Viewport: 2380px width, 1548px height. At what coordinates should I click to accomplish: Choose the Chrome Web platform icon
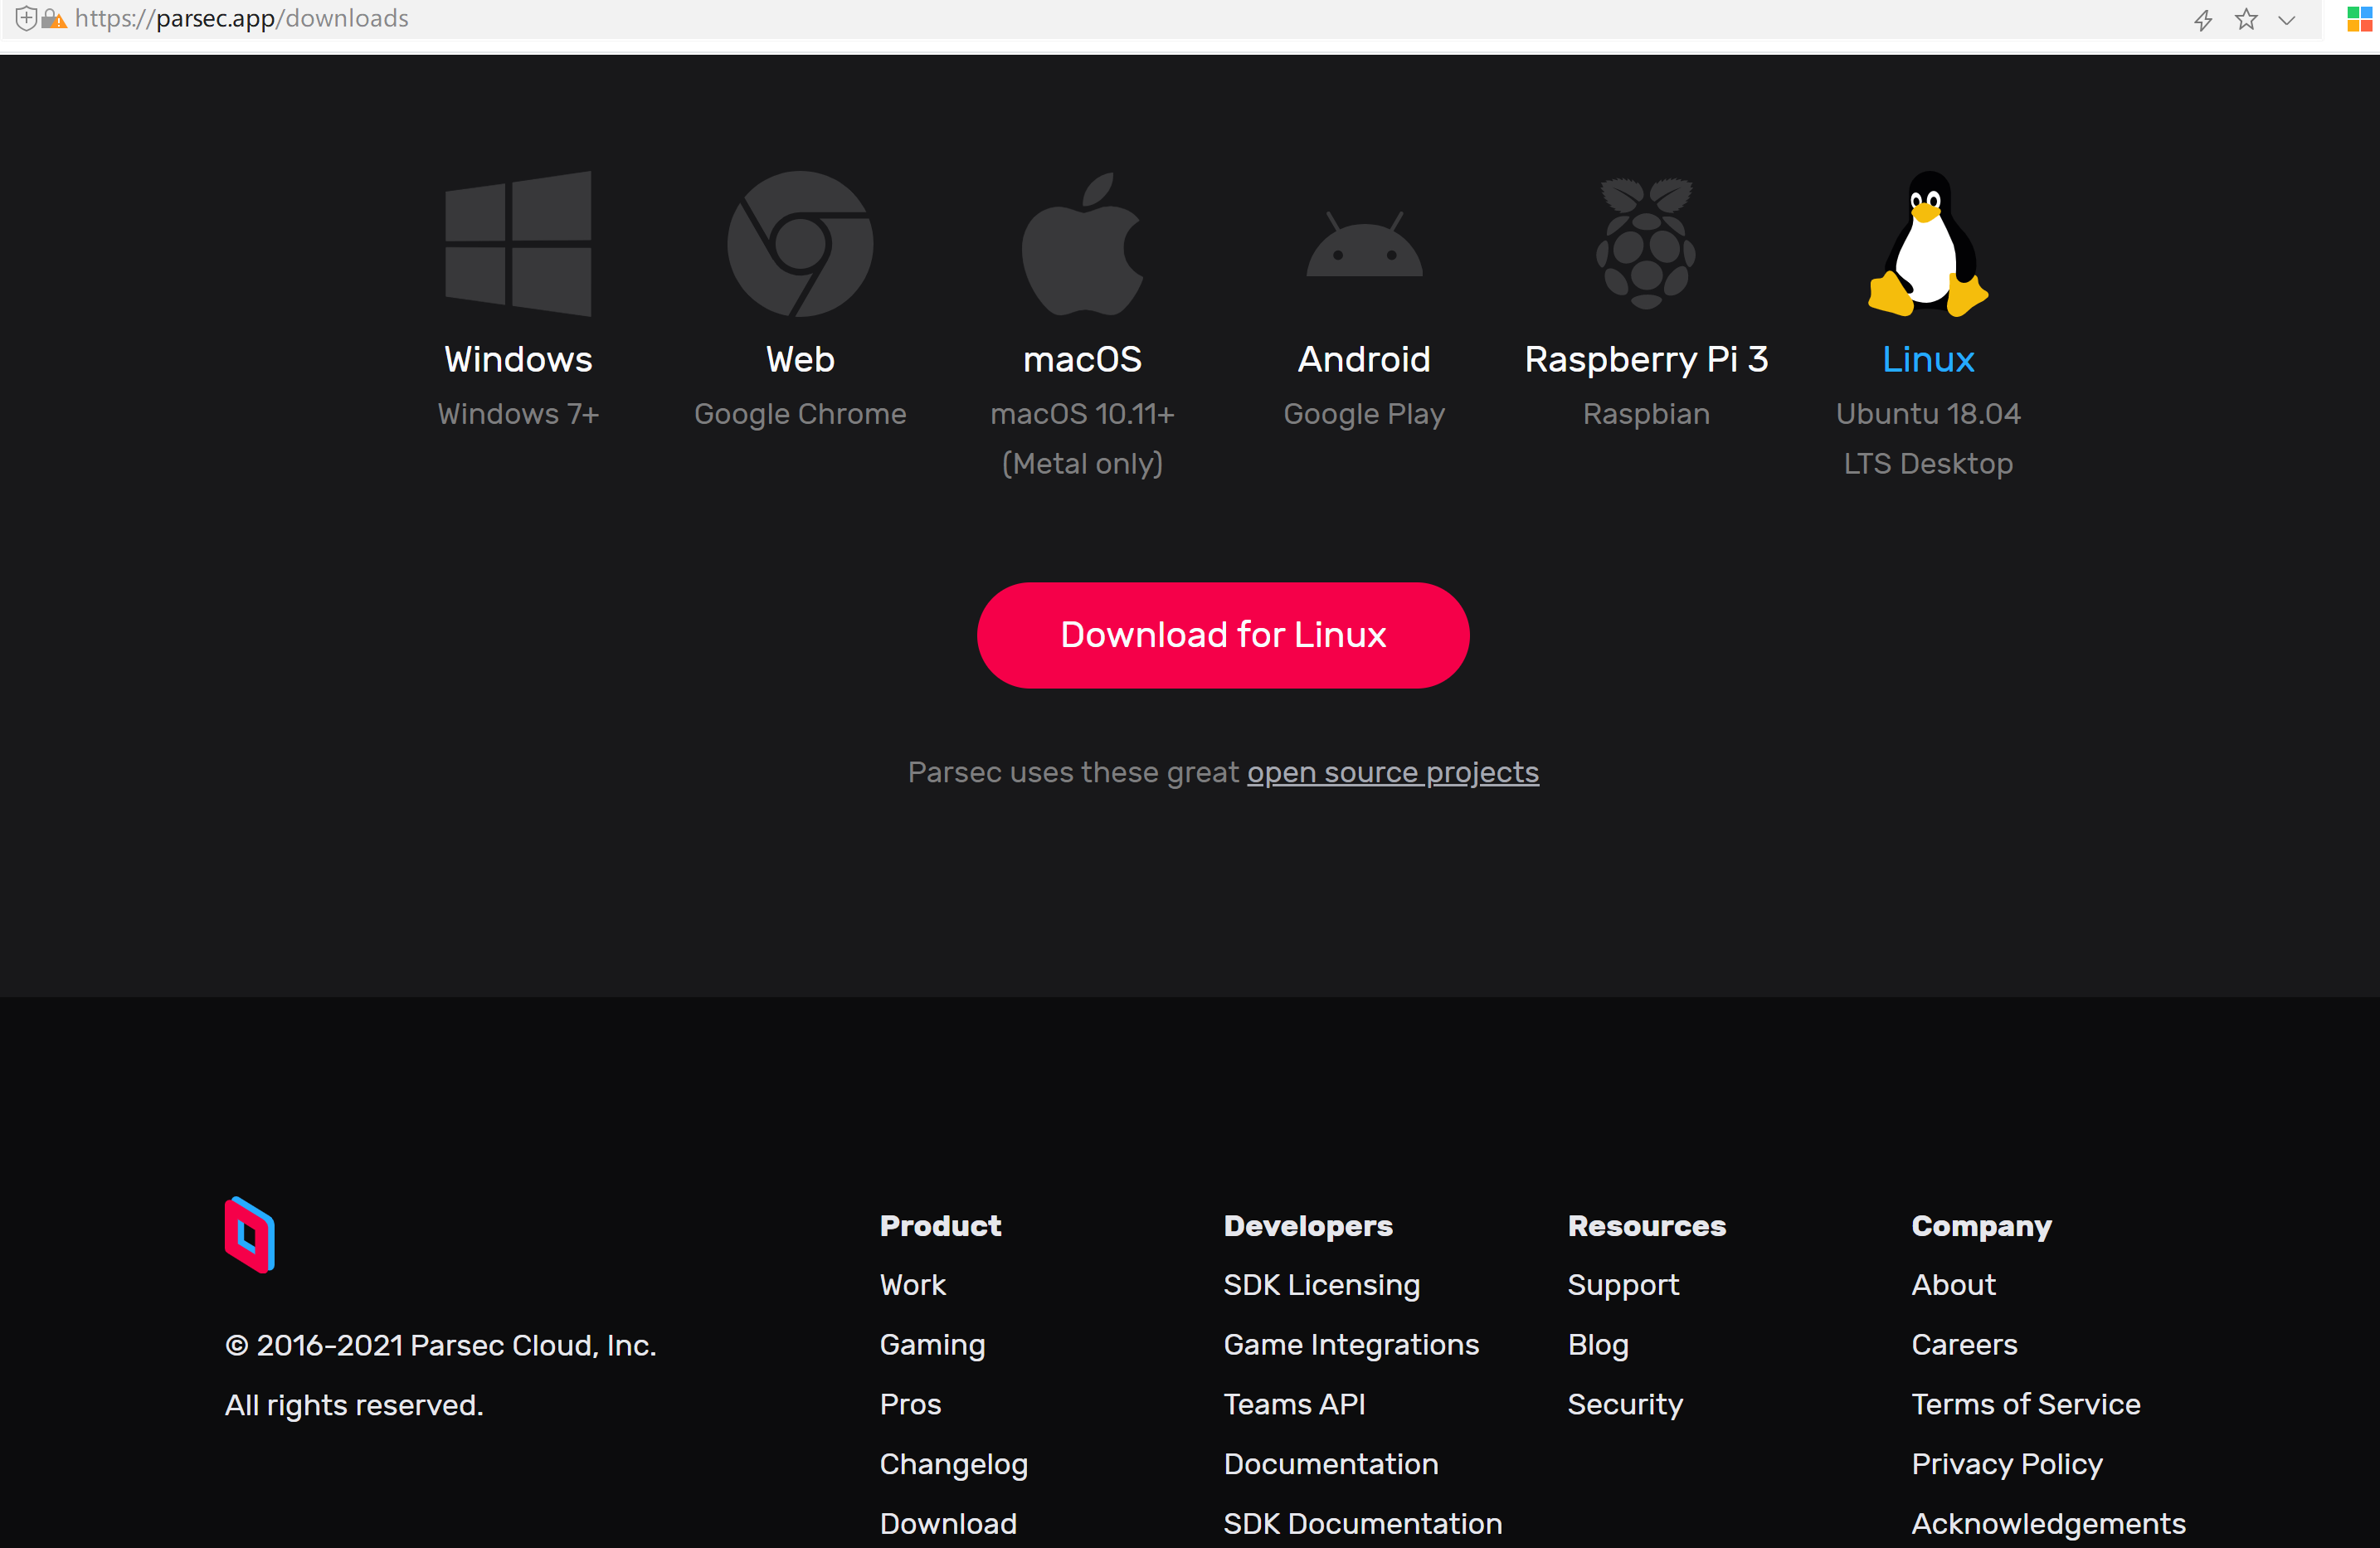click(800, 244)
